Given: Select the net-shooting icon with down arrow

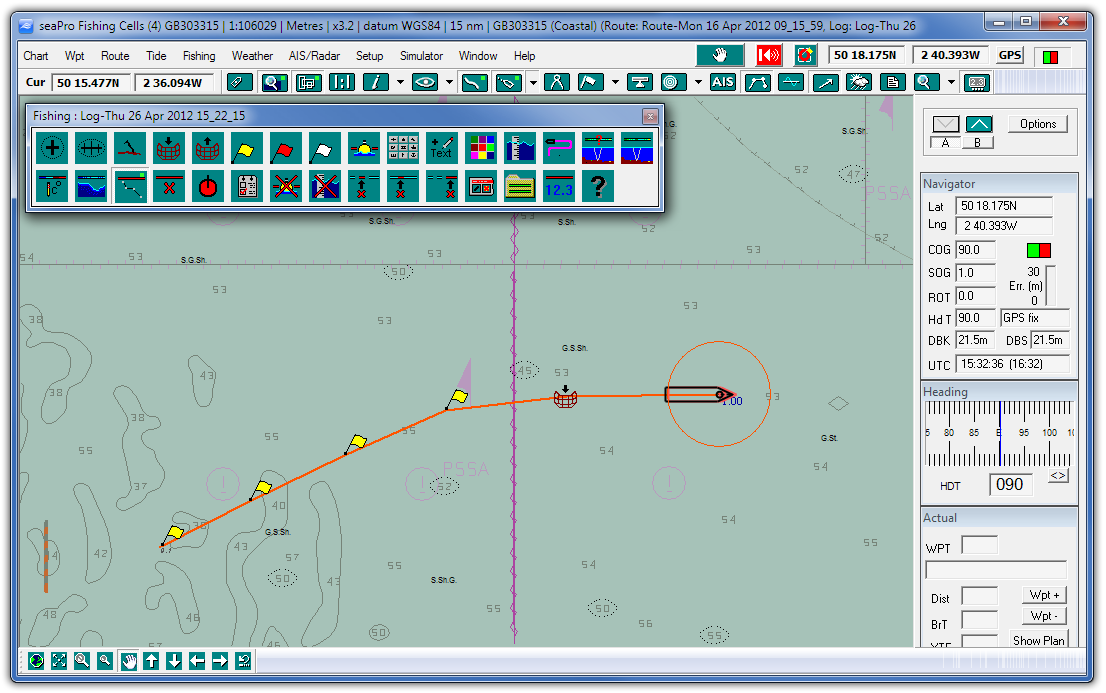Looking at the screenshot, I should (x=169, y=148).
